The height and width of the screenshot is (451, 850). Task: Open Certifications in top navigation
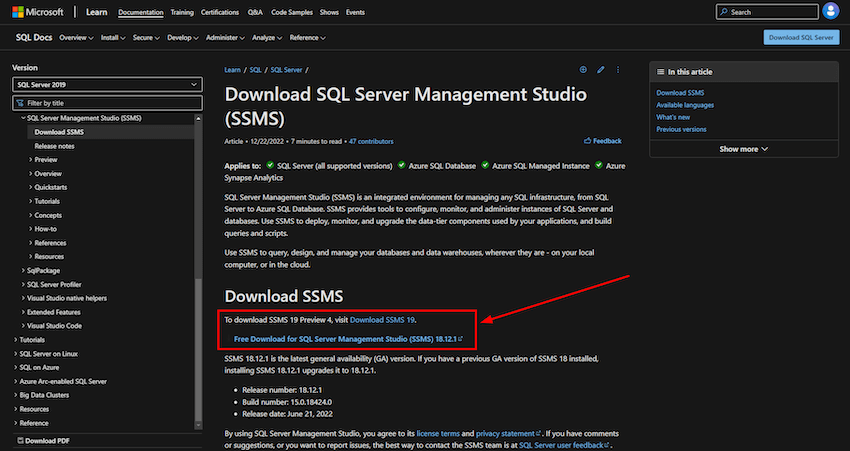pos(220,12)
